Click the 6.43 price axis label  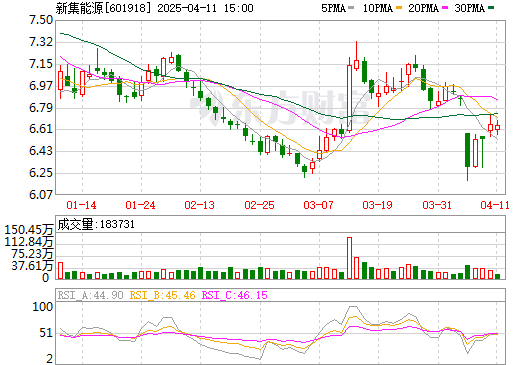(41, 151)
